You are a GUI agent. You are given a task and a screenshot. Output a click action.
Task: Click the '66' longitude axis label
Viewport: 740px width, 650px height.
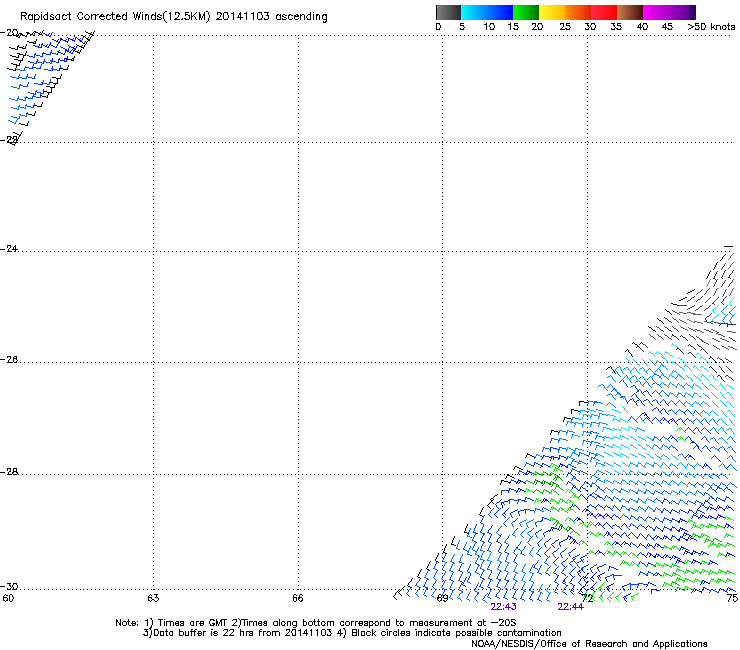297,598
